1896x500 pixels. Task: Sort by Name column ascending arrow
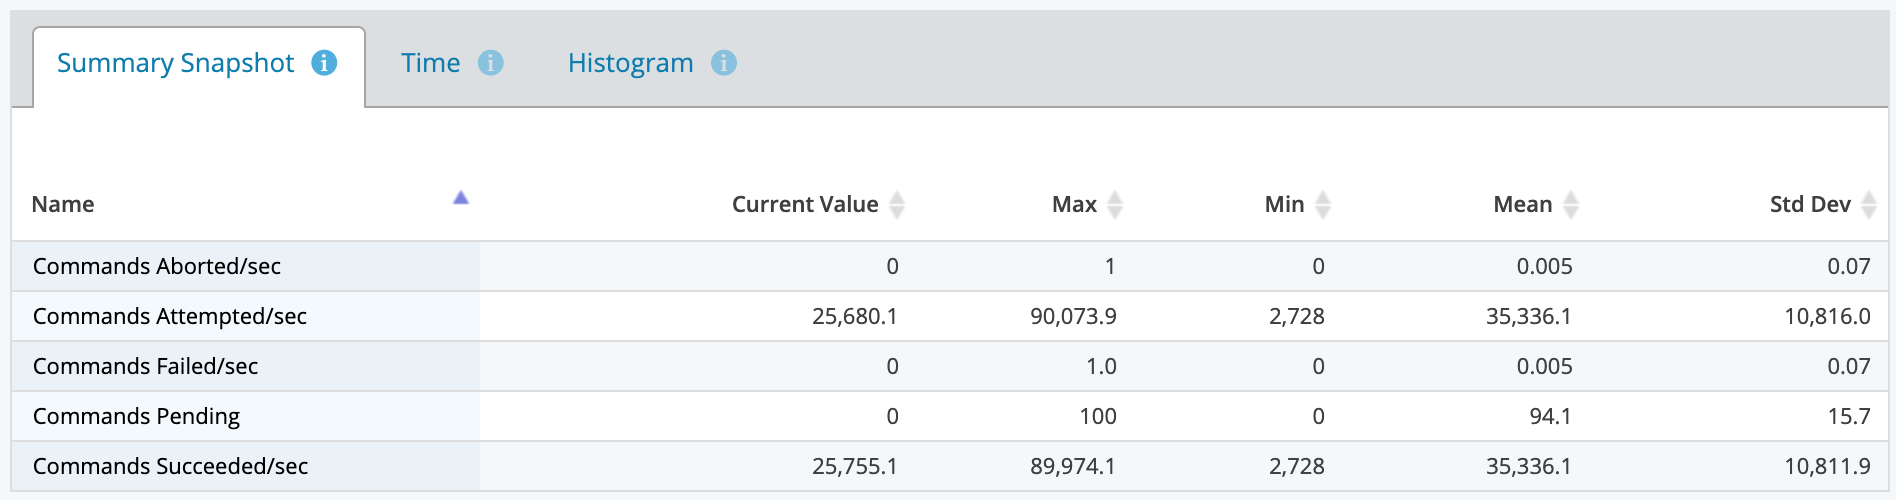[460, 198]
